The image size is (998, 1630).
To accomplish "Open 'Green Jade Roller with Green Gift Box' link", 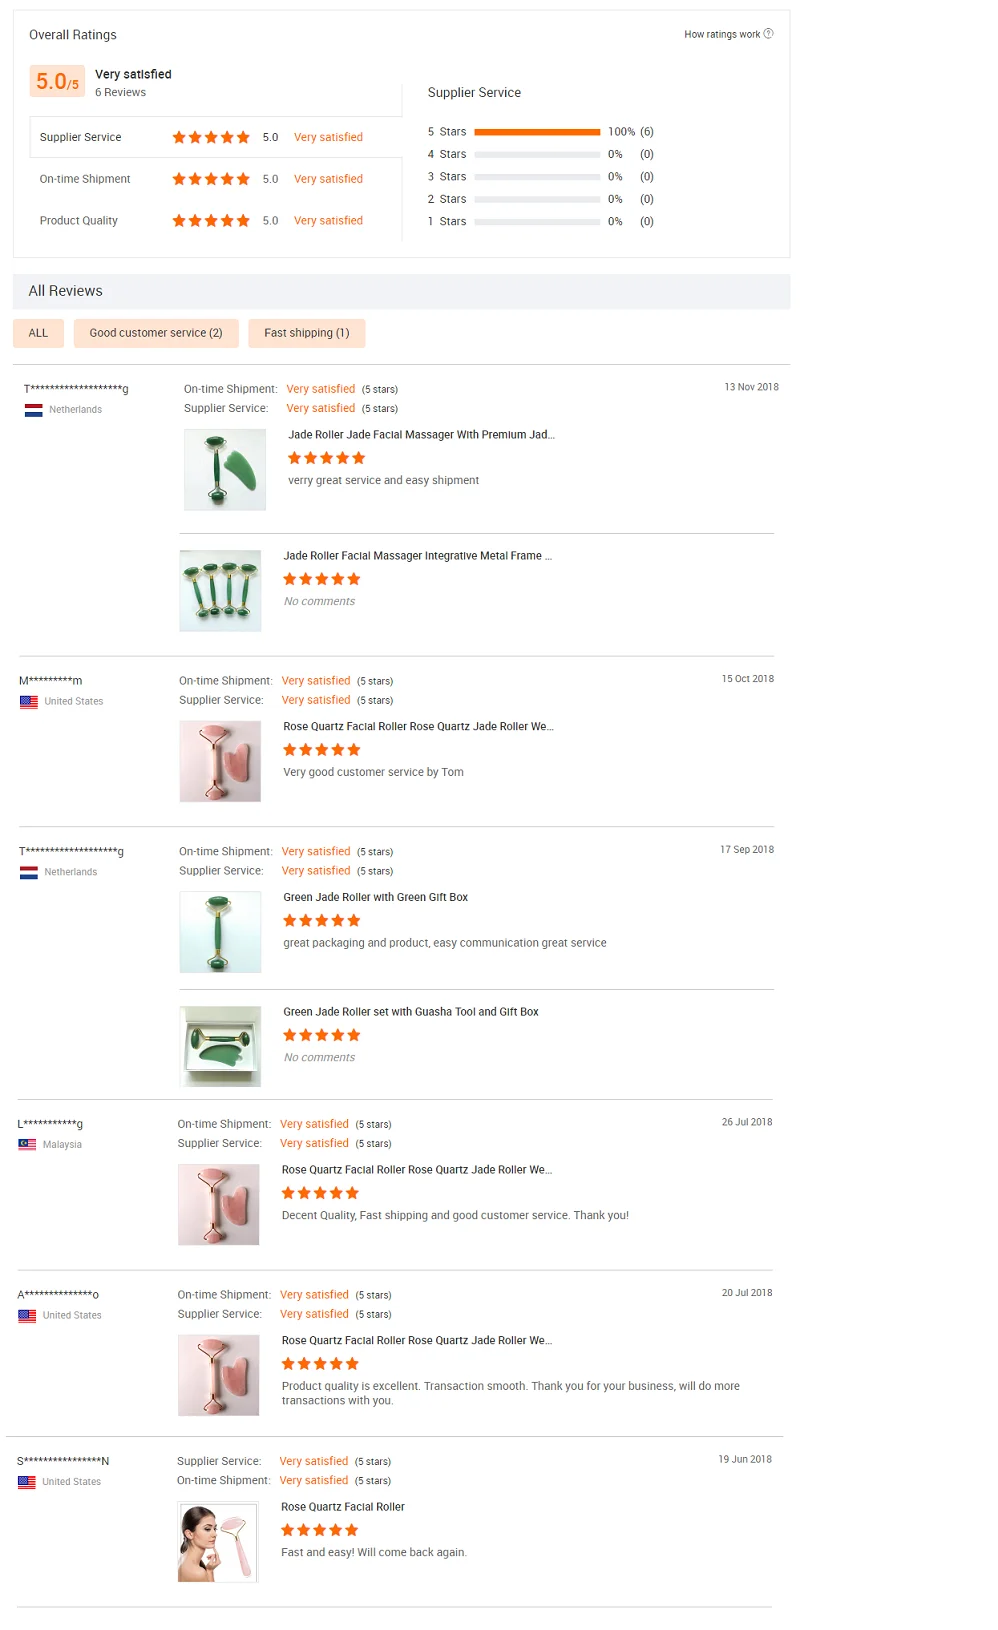I will point(375,898).
